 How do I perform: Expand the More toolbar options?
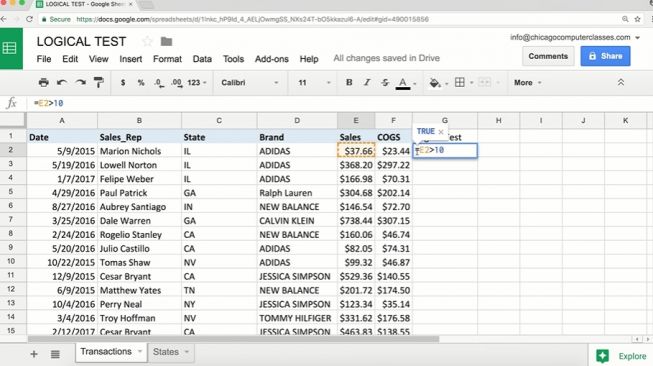527,82
